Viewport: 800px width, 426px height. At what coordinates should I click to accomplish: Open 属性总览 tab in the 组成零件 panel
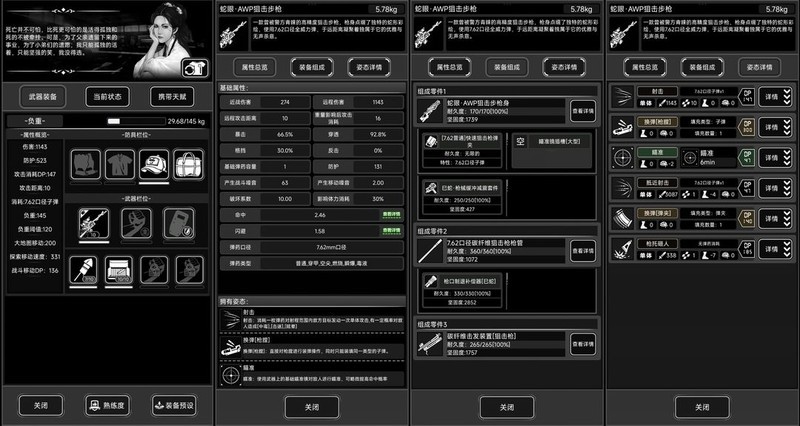point(449,67)
